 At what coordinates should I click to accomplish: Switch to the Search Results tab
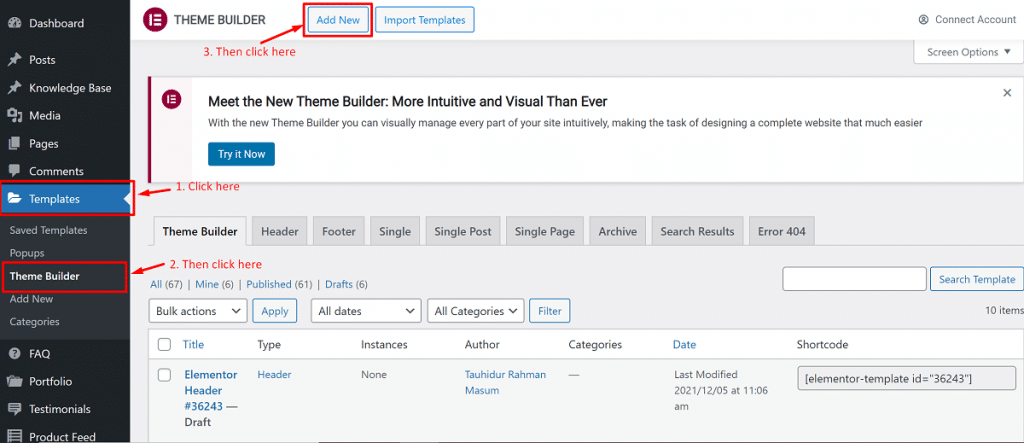click(697, 231)
